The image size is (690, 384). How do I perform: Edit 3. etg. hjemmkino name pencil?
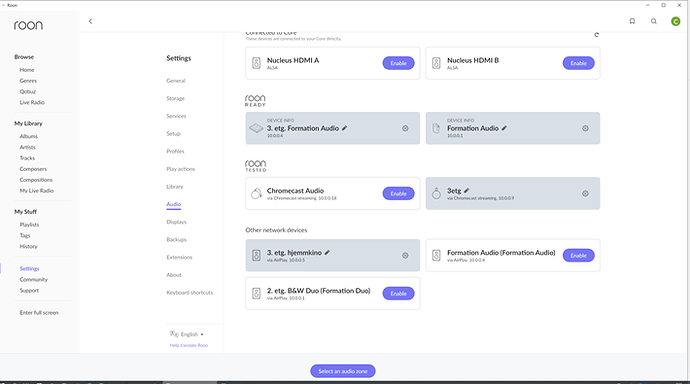pyautogui.click(x=327, y=252)
